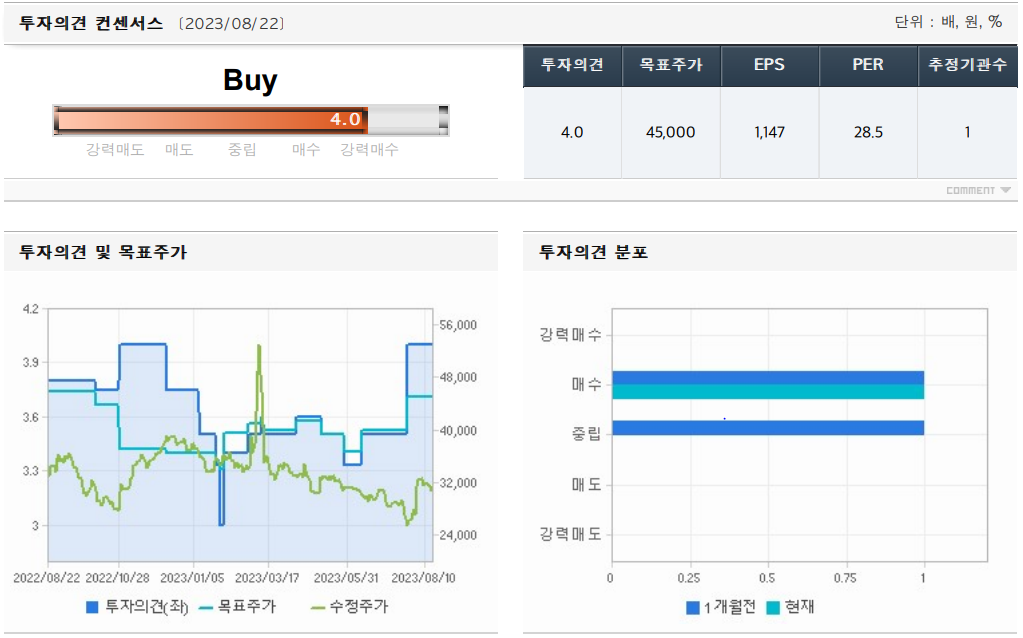Click the 중립 label under gauge

(242, 149)
